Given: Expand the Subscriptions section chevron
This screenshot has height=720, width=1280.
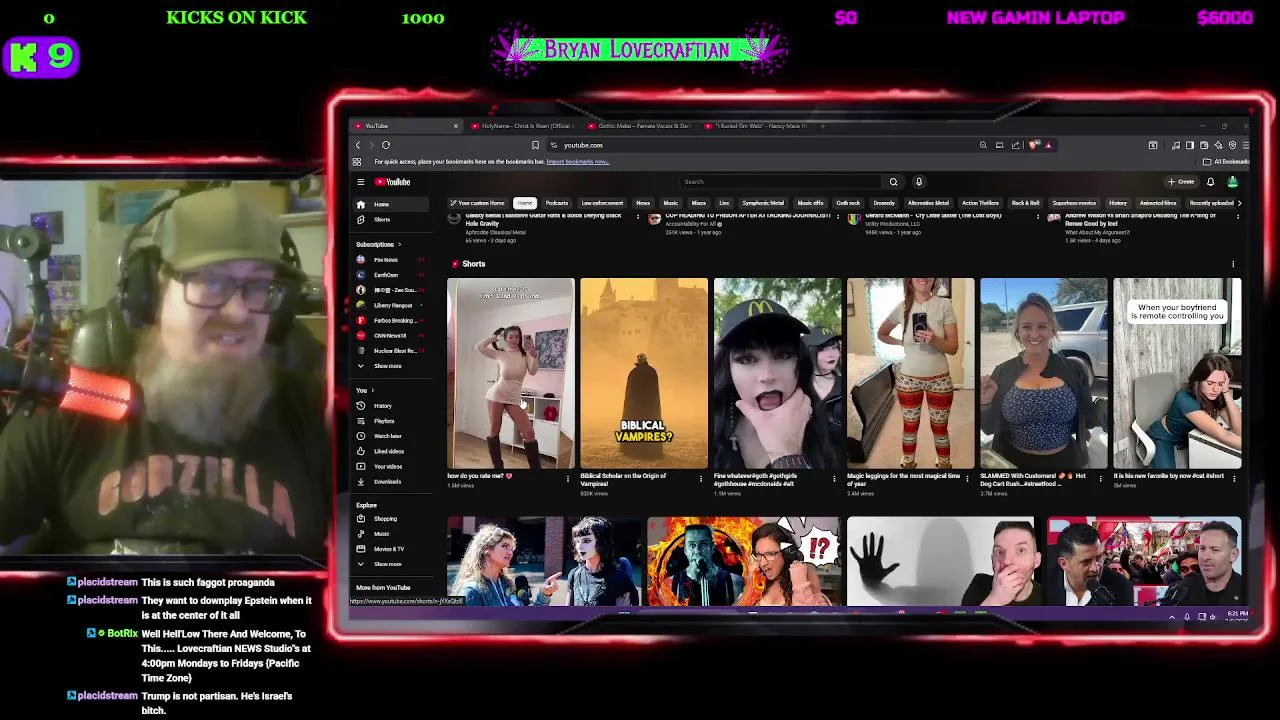Looking at the screenshot, I should click(399, 245).
